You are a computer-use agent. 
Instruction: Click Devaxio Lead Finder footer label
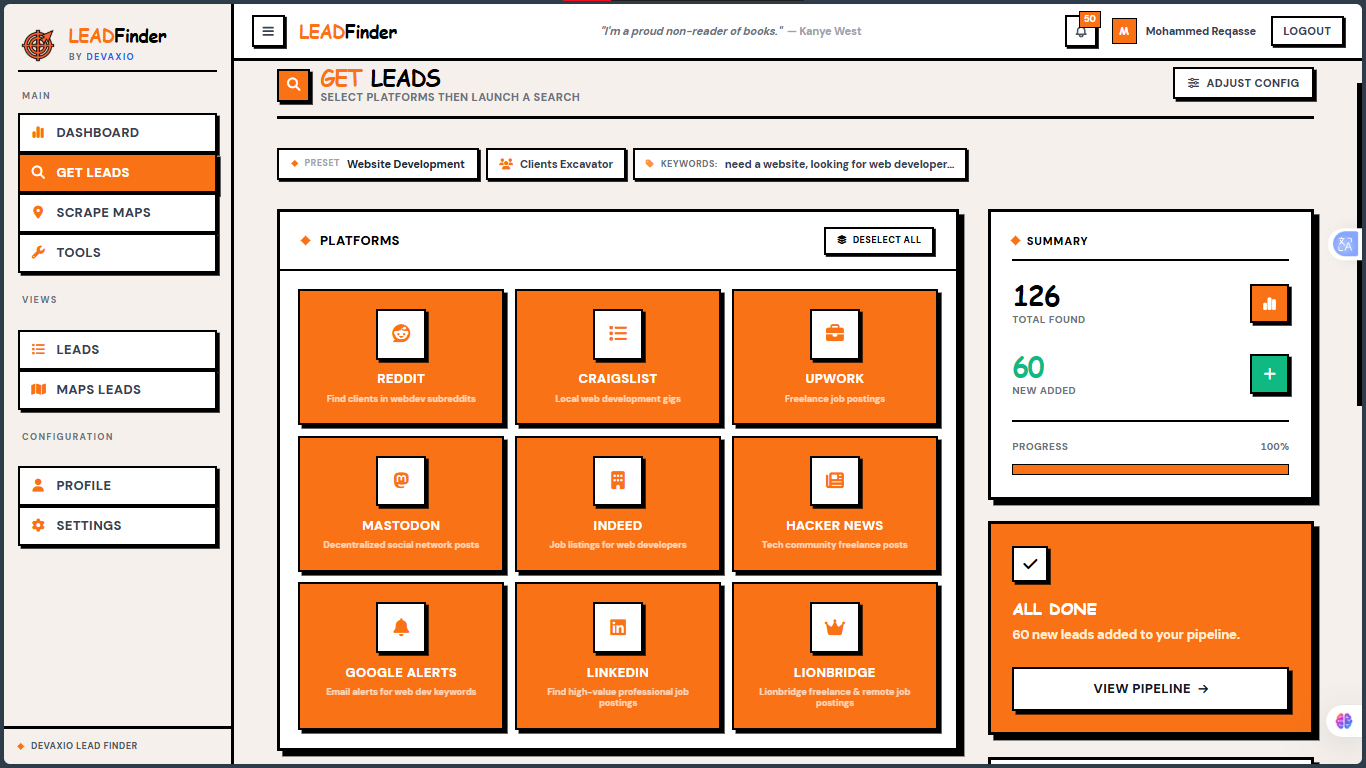tap(84, 746)
